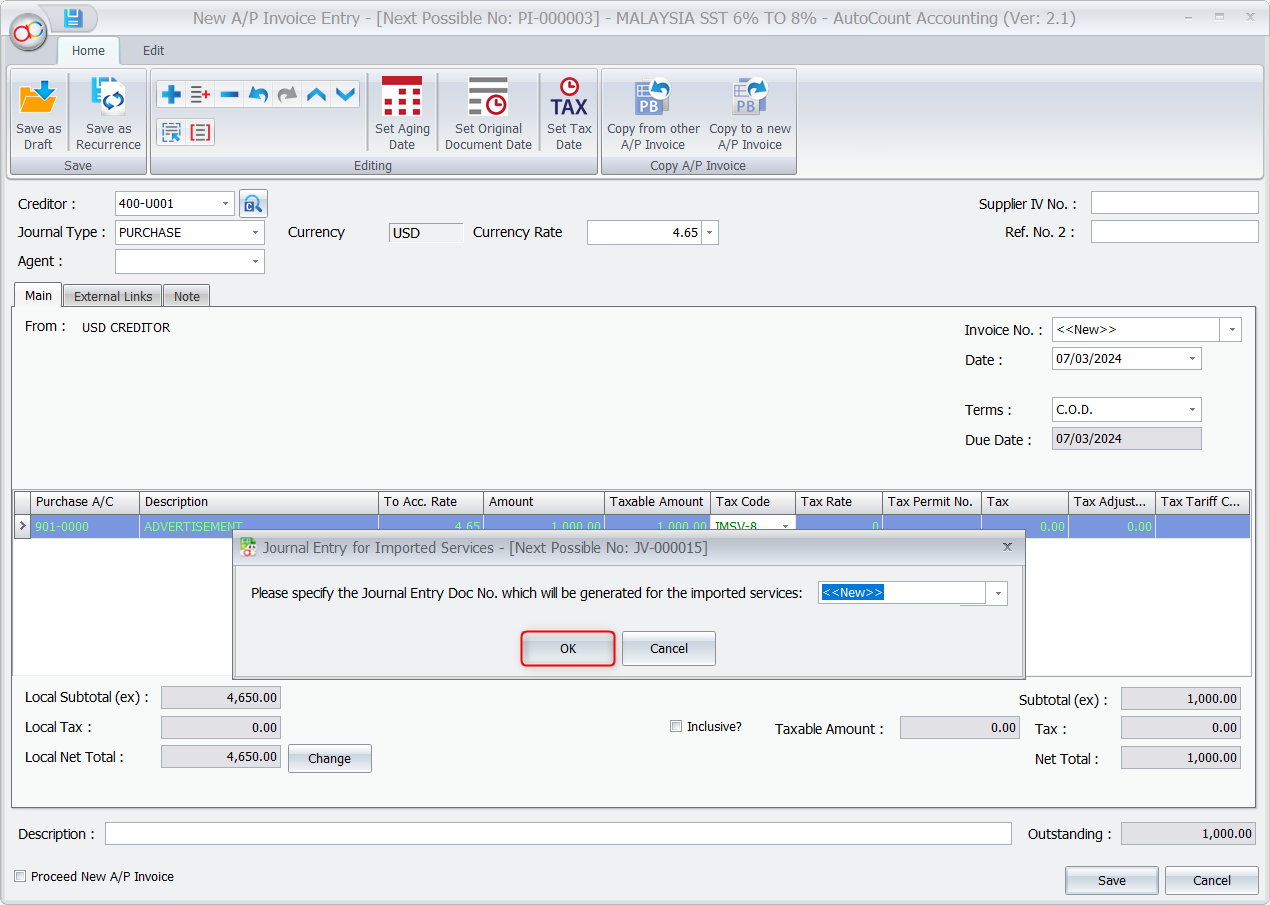Confirm the journal entry dialog with OK
Image resolution: width=1270 pixels, height=905 pixels.
coord(568,648)
